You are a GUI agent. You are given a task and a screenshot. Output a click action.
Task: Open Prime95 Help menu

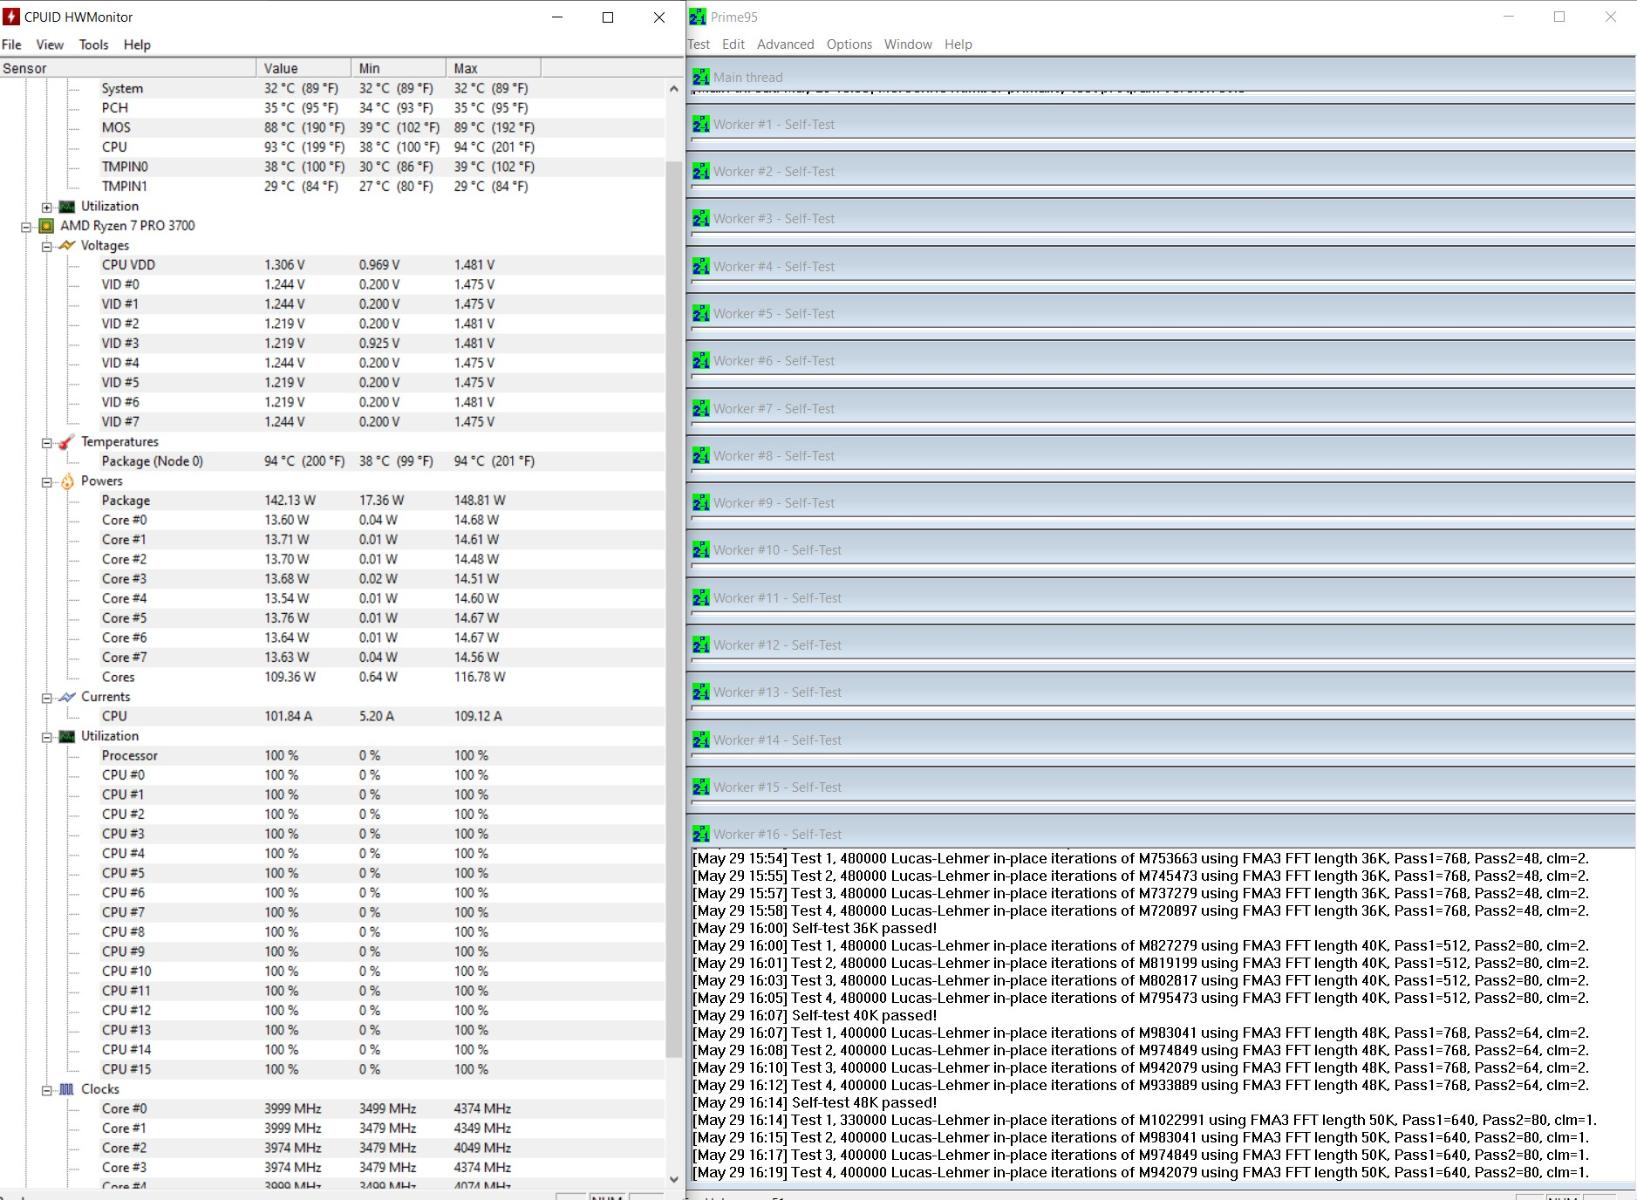pos(958,45)
